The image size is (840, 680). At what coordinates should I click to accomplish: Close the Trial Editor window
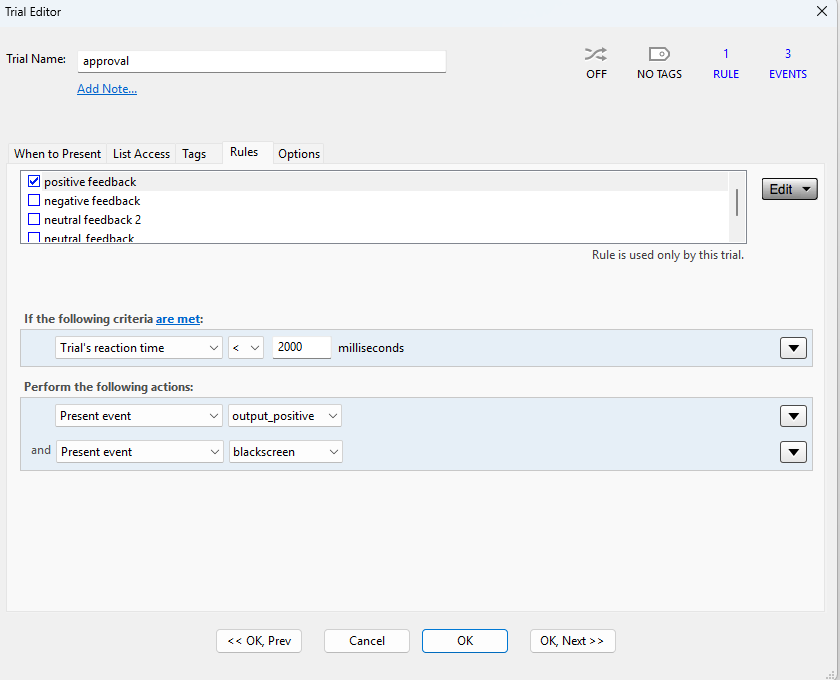click(x=822, y=11)
